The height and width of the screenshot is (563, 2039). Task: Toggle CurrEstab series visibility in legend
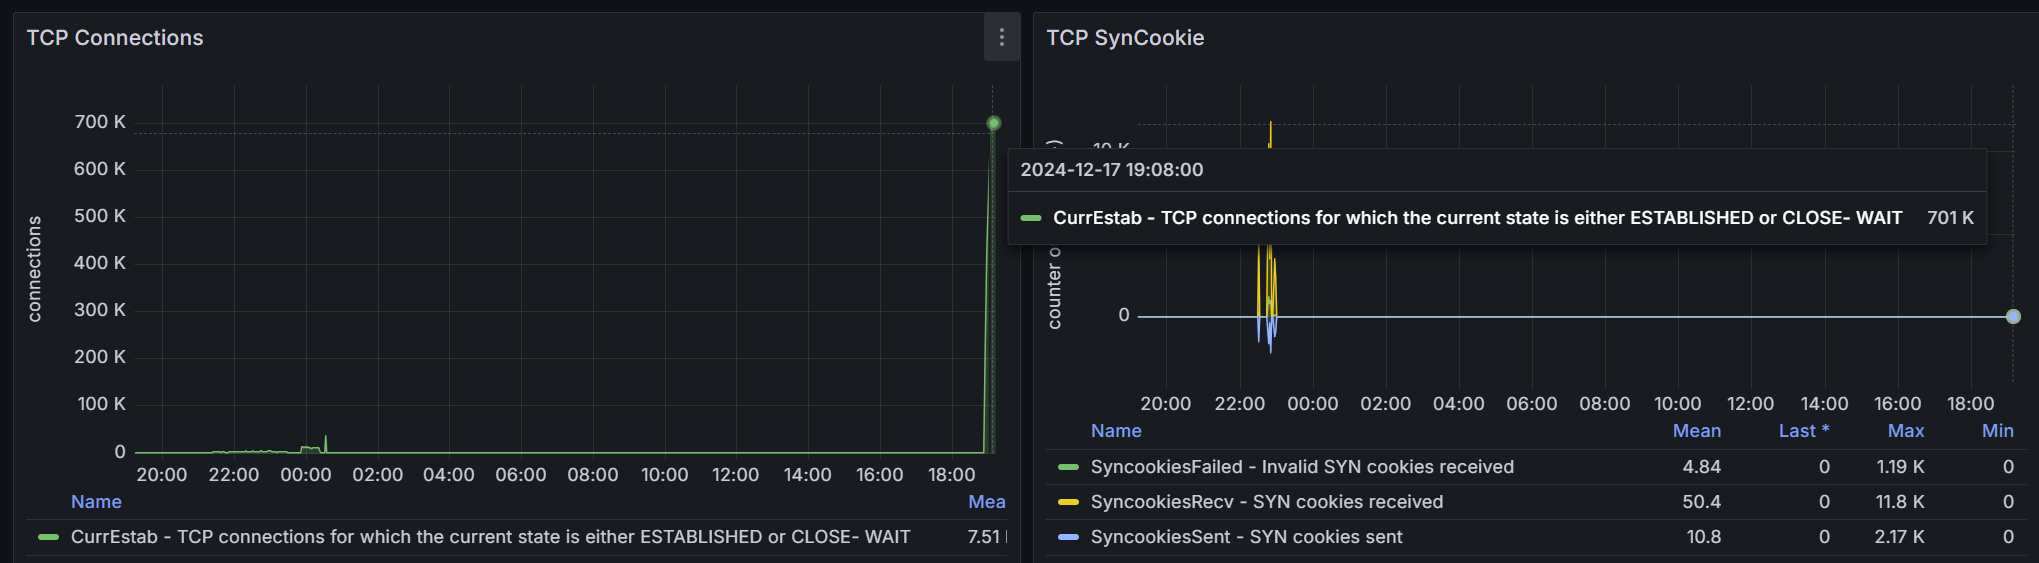pos(490,537)
